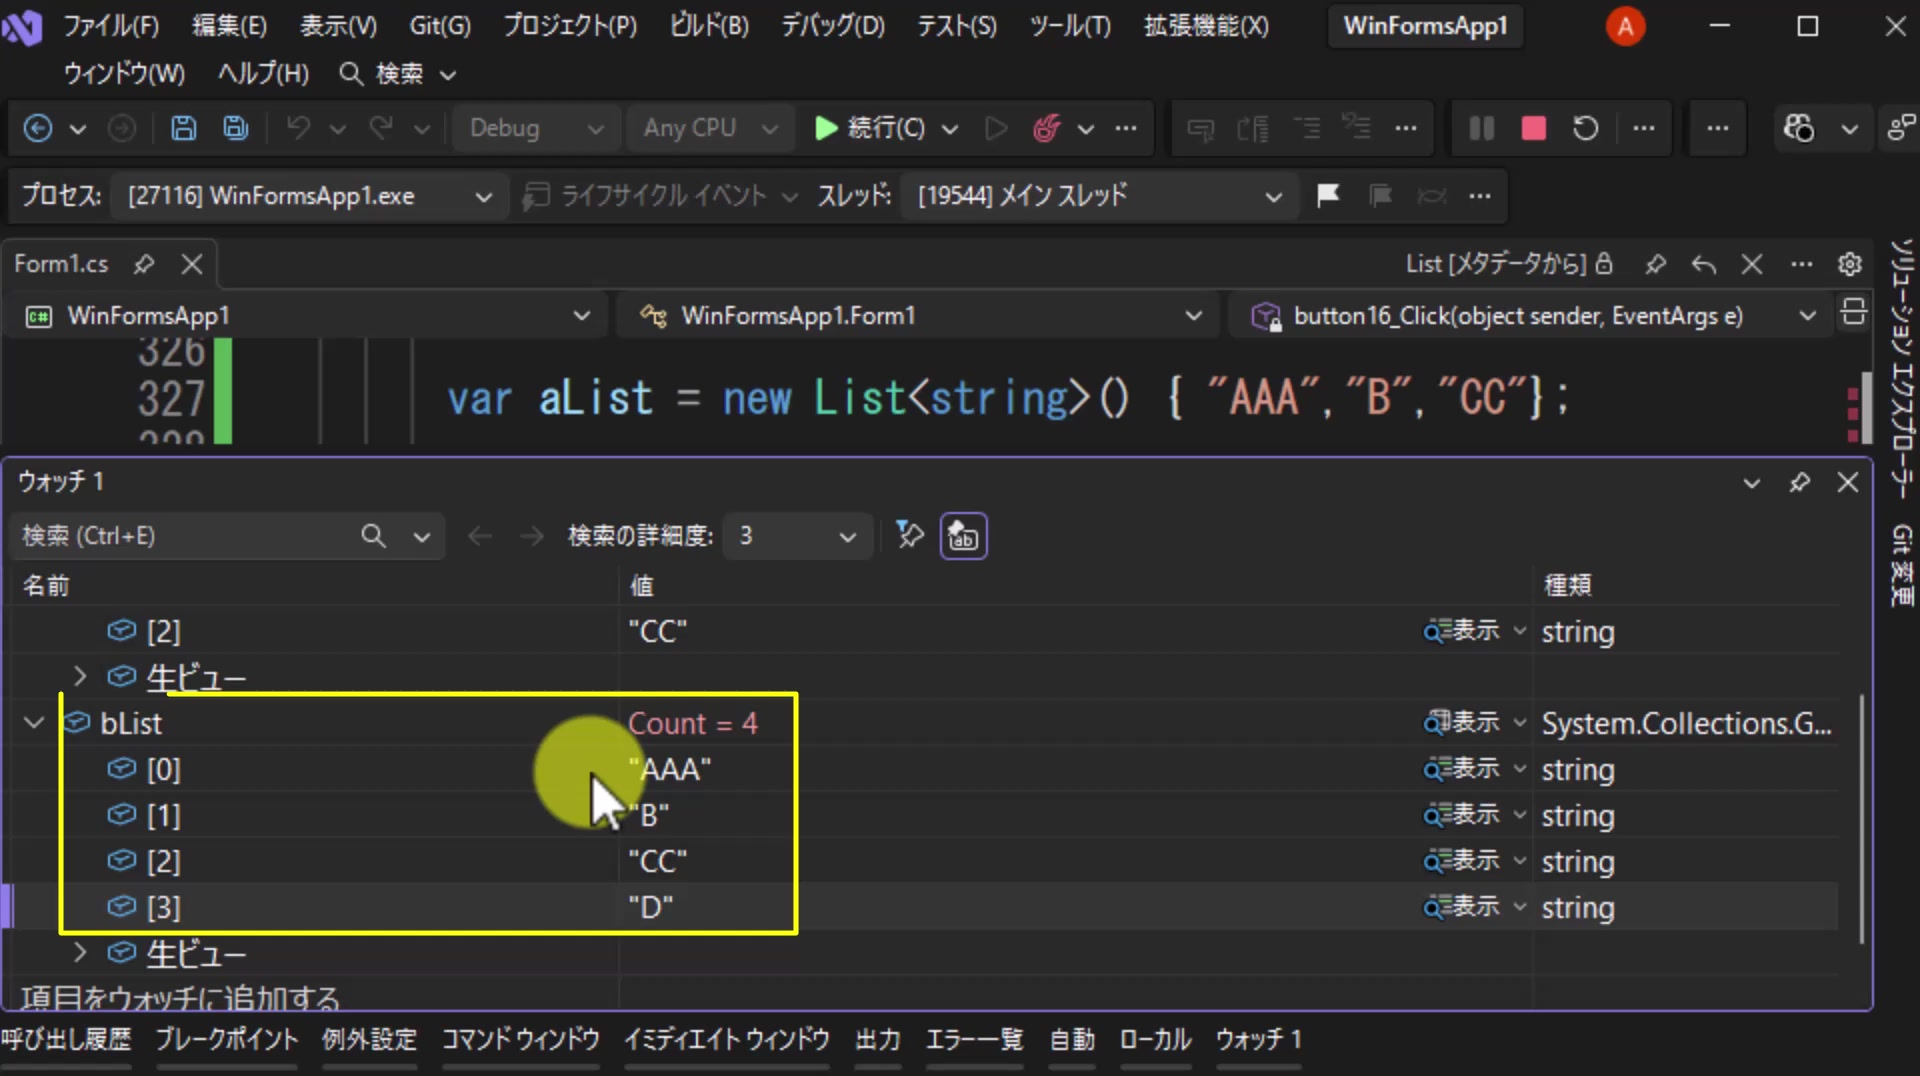Screen dimensions: 1920x1076
Task: Expand the raw view above bList
Action: pos(80,676)
